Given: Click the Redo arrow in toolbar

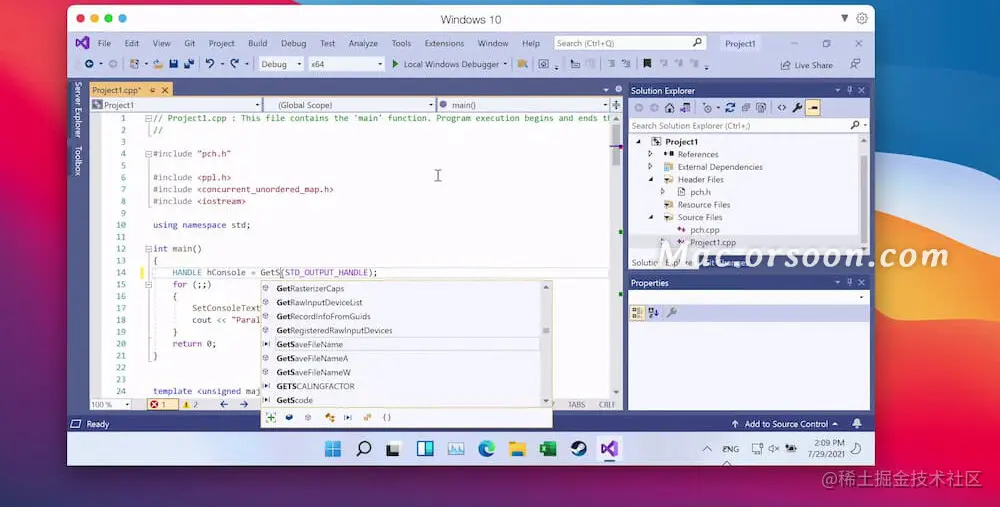Looking at the screenshot, I should (x=235, y=64).
